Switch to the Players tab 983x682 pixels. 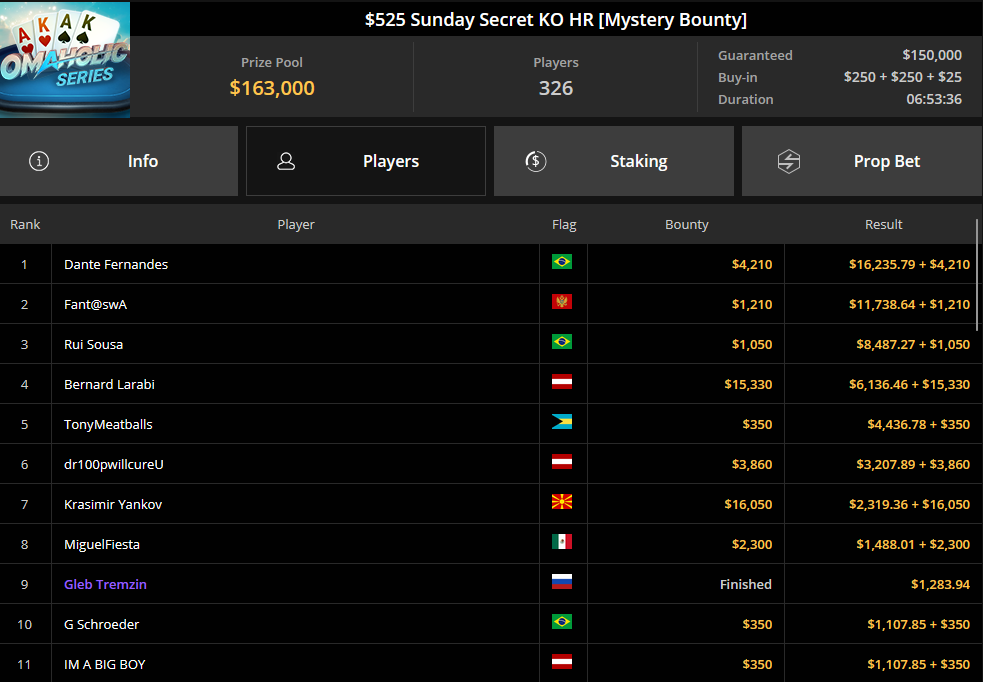point(366,161)
